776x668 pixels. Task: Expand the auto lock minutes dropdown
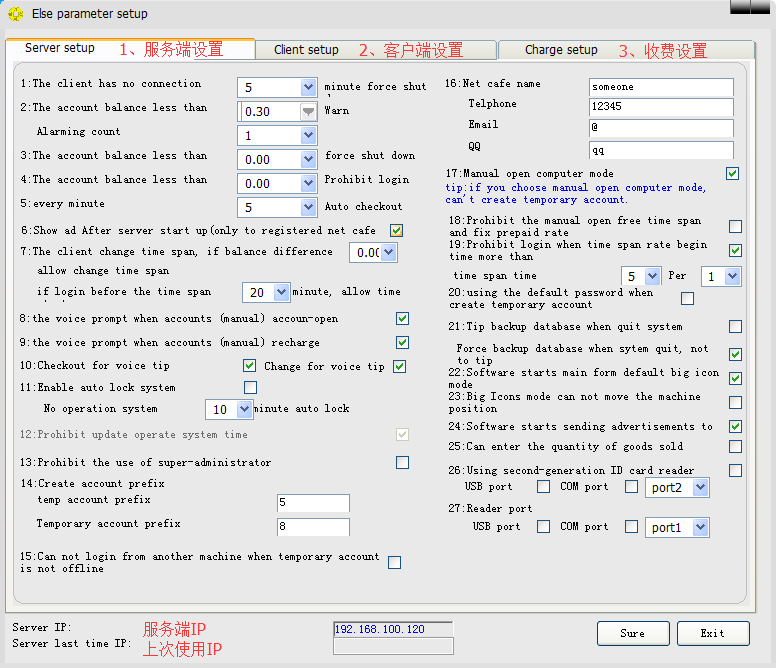click(x=243, y=410)
